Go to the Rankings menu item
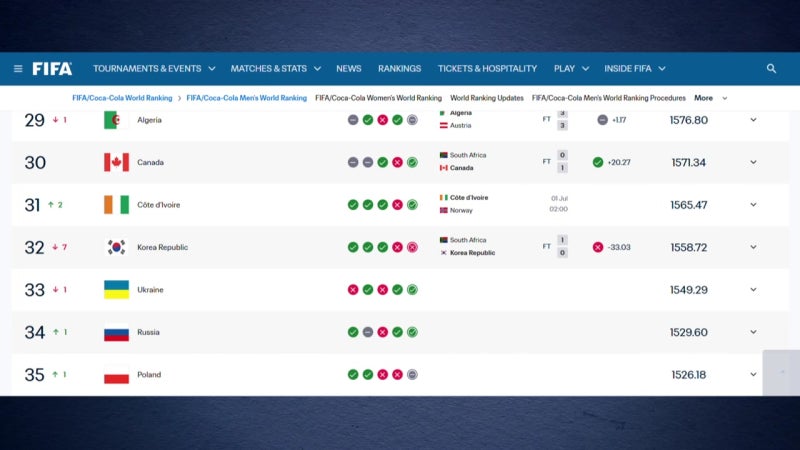 coord(399,68)
